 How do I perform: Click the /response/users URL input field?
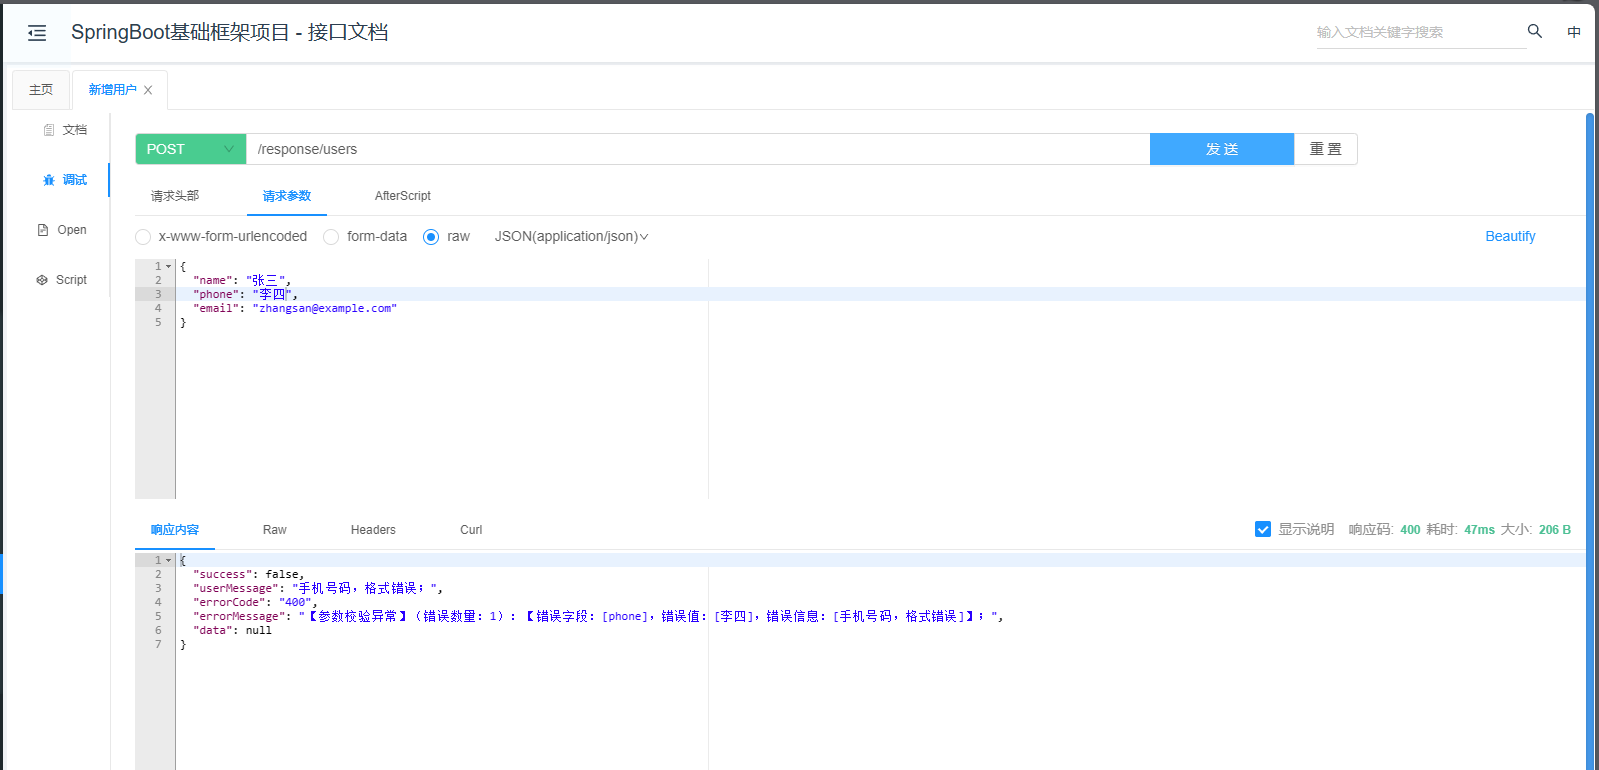[x=698, y=149]
